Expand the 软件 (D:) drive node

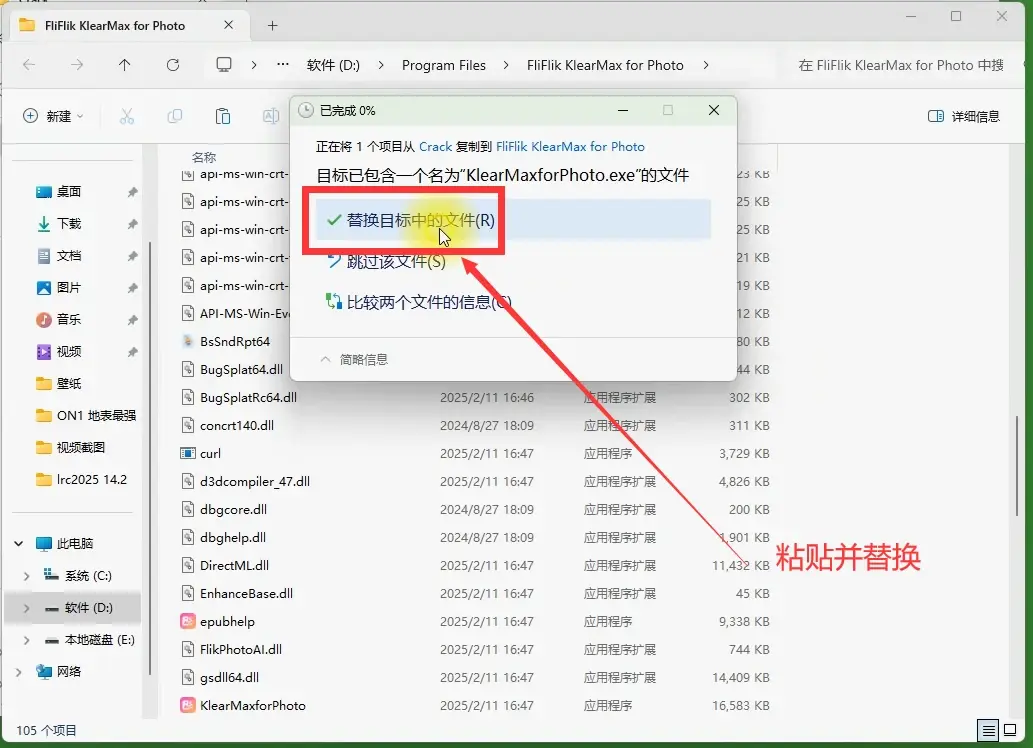(26, 608)
